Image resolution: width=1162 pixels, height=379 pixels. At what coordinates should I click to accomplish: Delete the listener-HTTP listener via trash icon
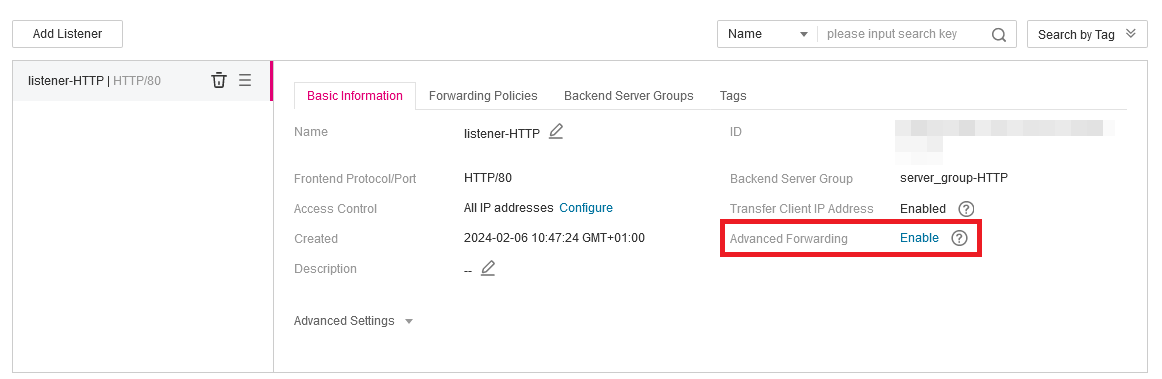coord(219,80)
